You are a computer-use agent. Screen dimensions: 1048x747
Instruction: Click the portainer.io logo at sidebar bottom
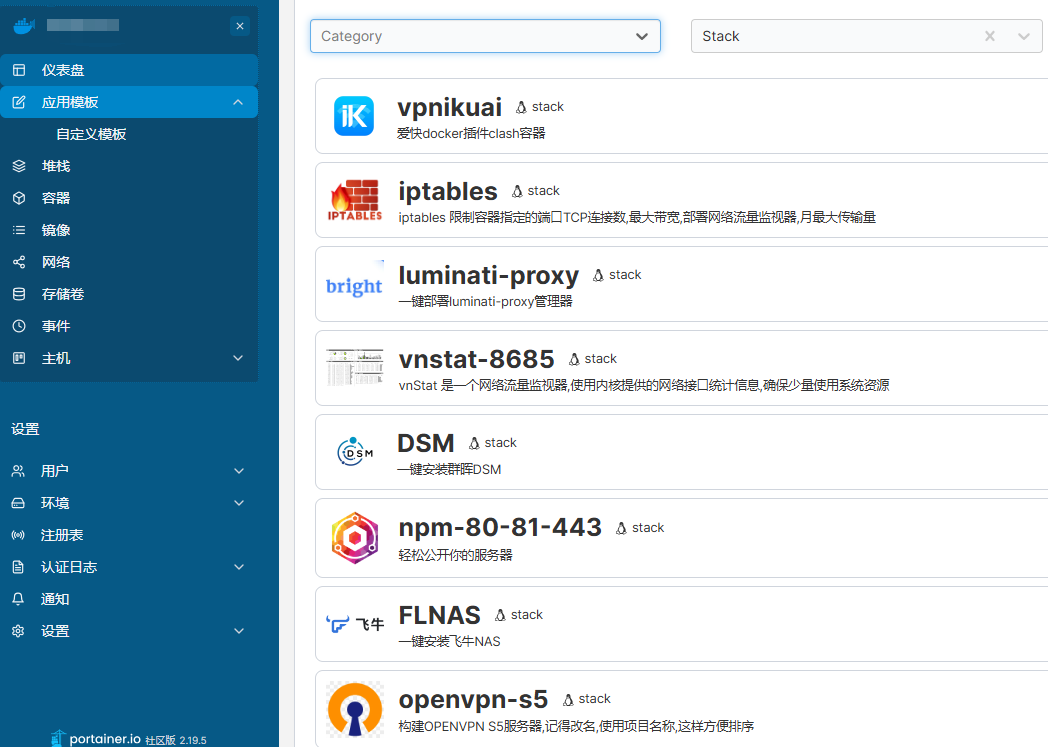[x=96, y=738]
